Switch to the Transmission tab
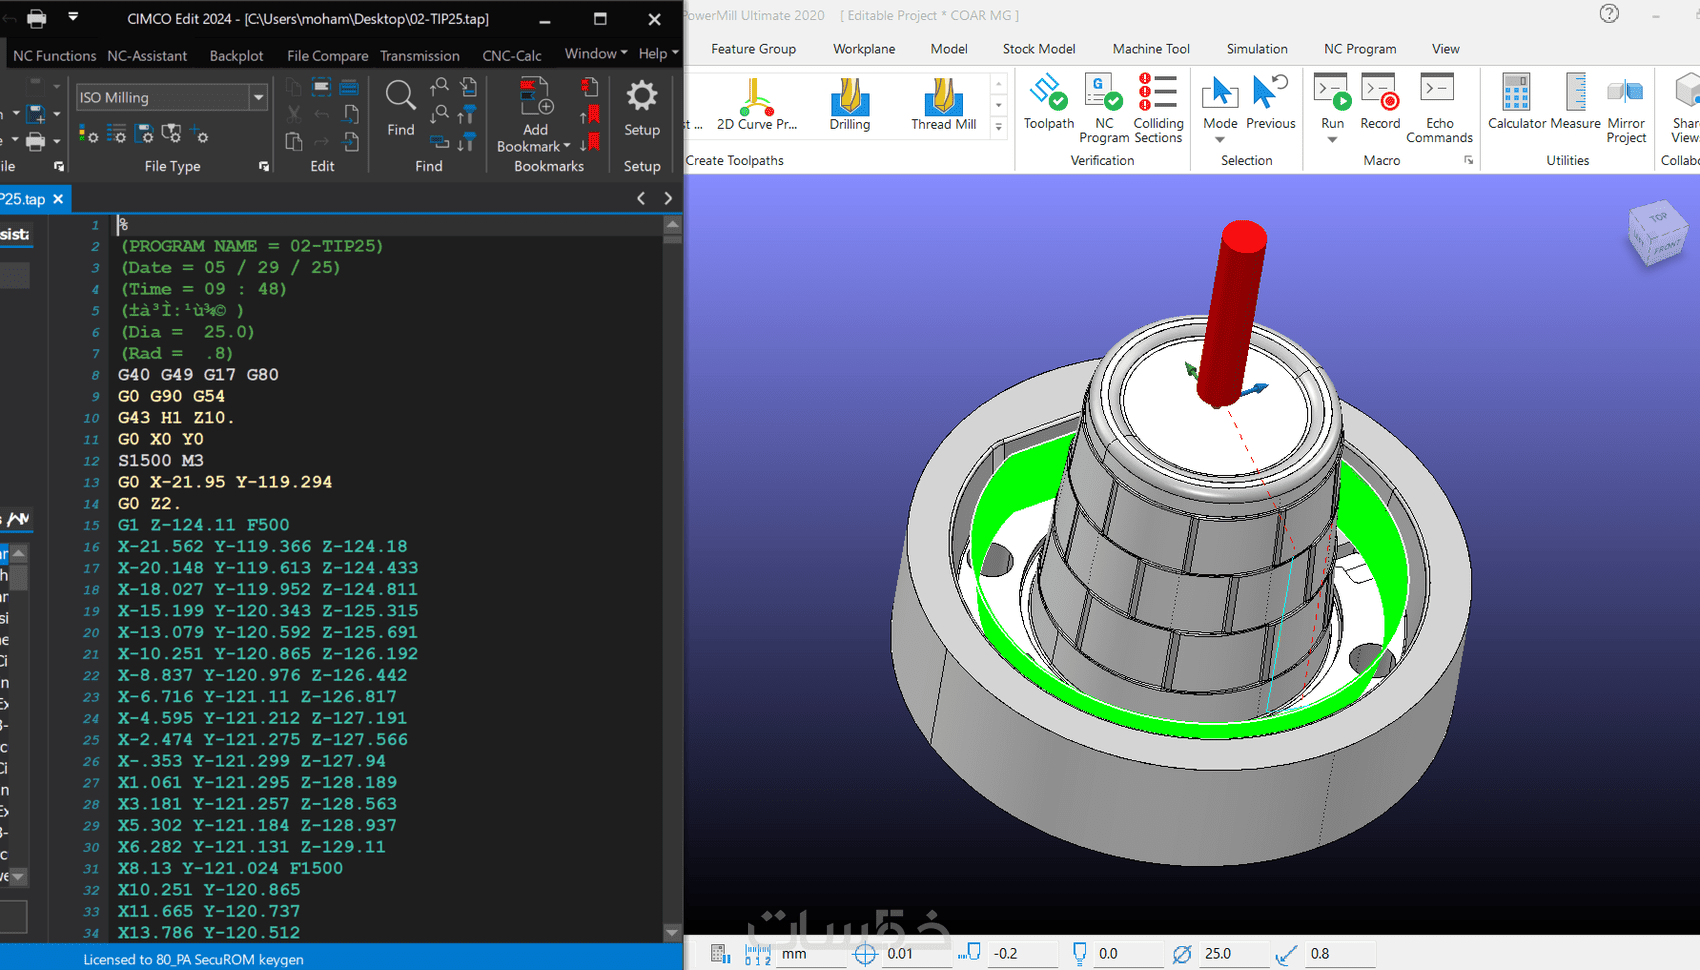Screen dimensions: 1700x970 (420, 56)
